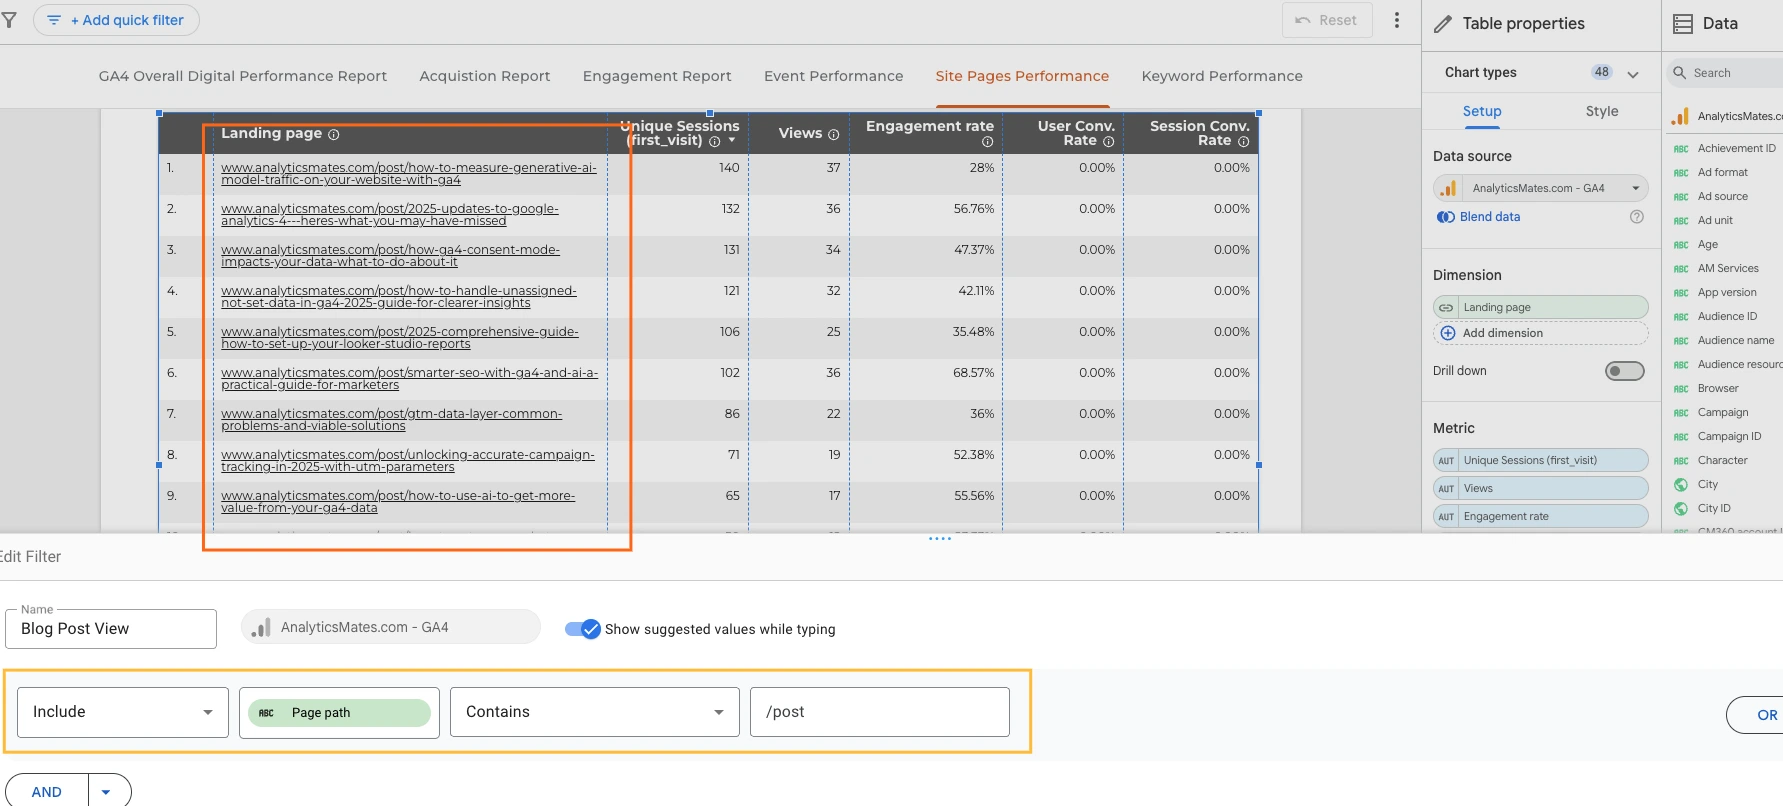Open the gtm-data-layer-common-problems link
The image size is (1783, 806).
(391, 420)
